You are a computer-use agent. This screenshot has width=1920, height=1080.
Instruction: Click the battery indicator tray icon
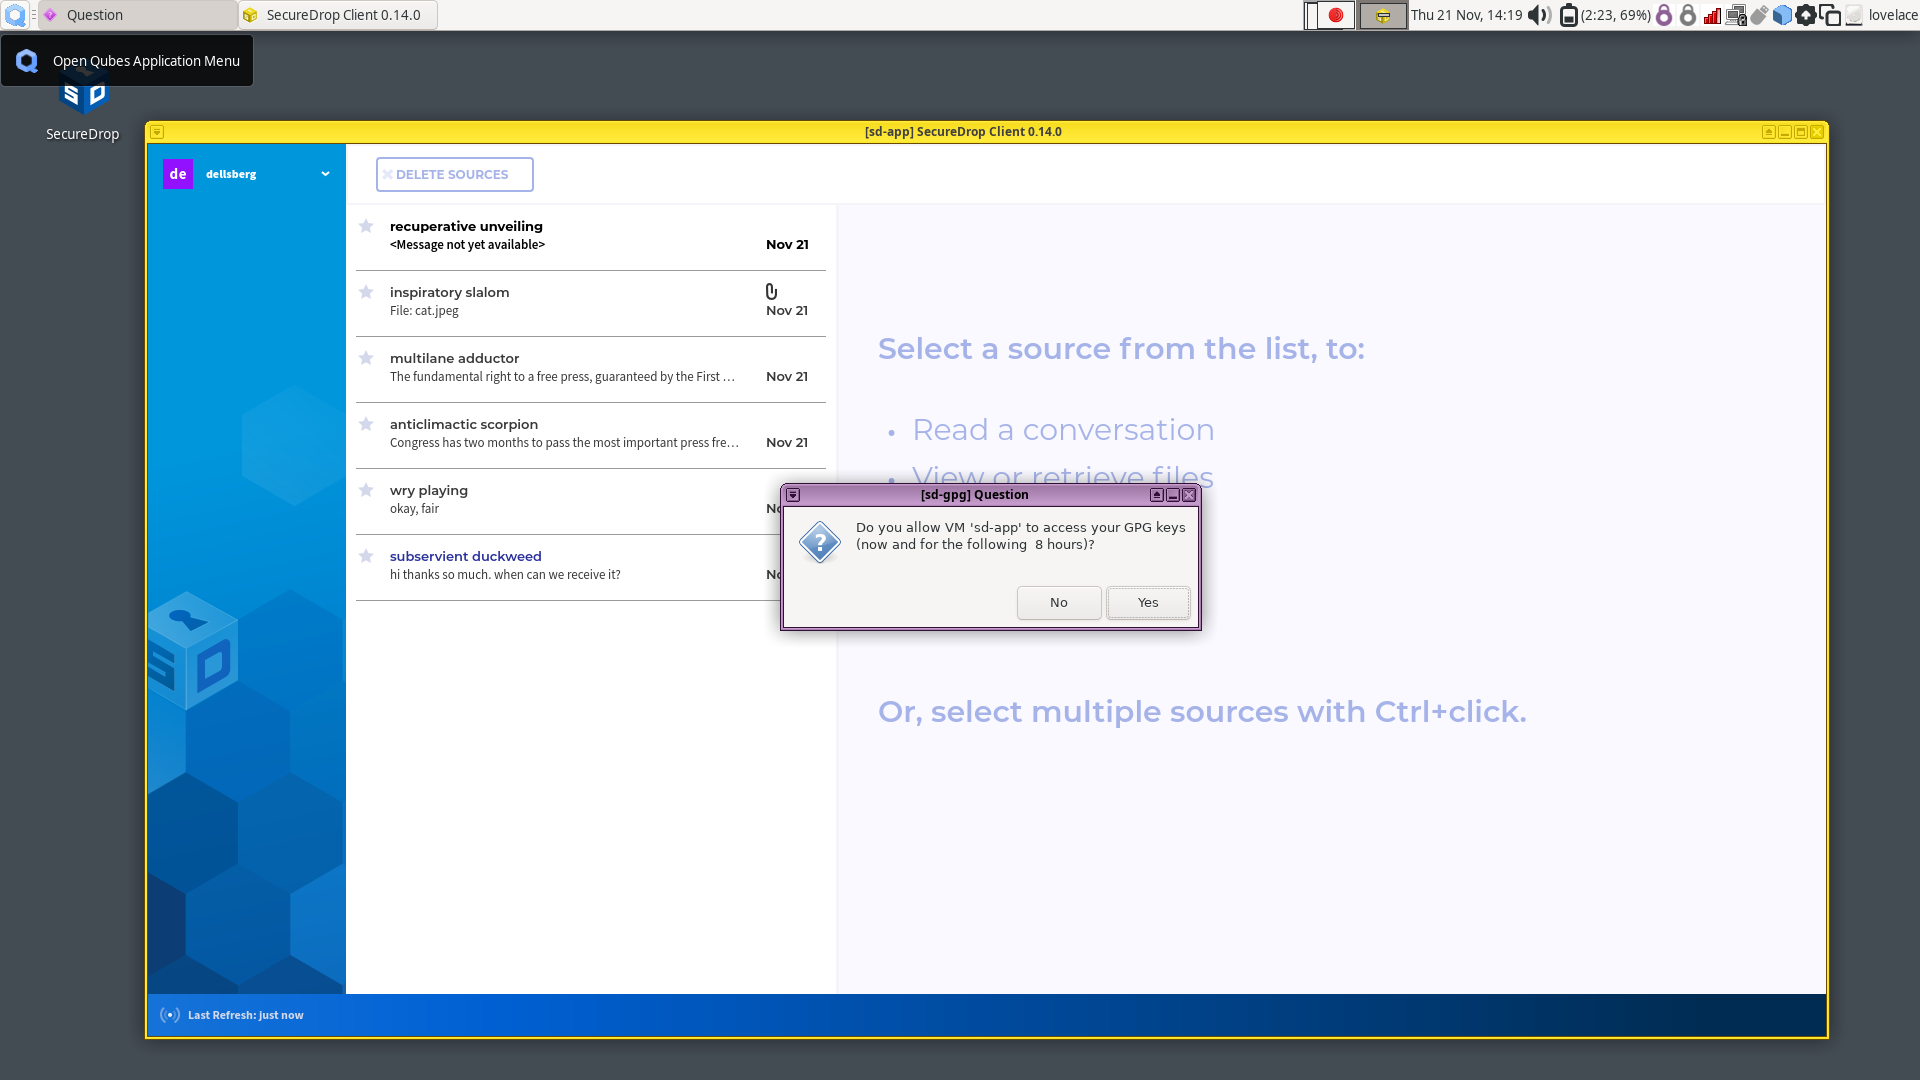(1569, 15)
